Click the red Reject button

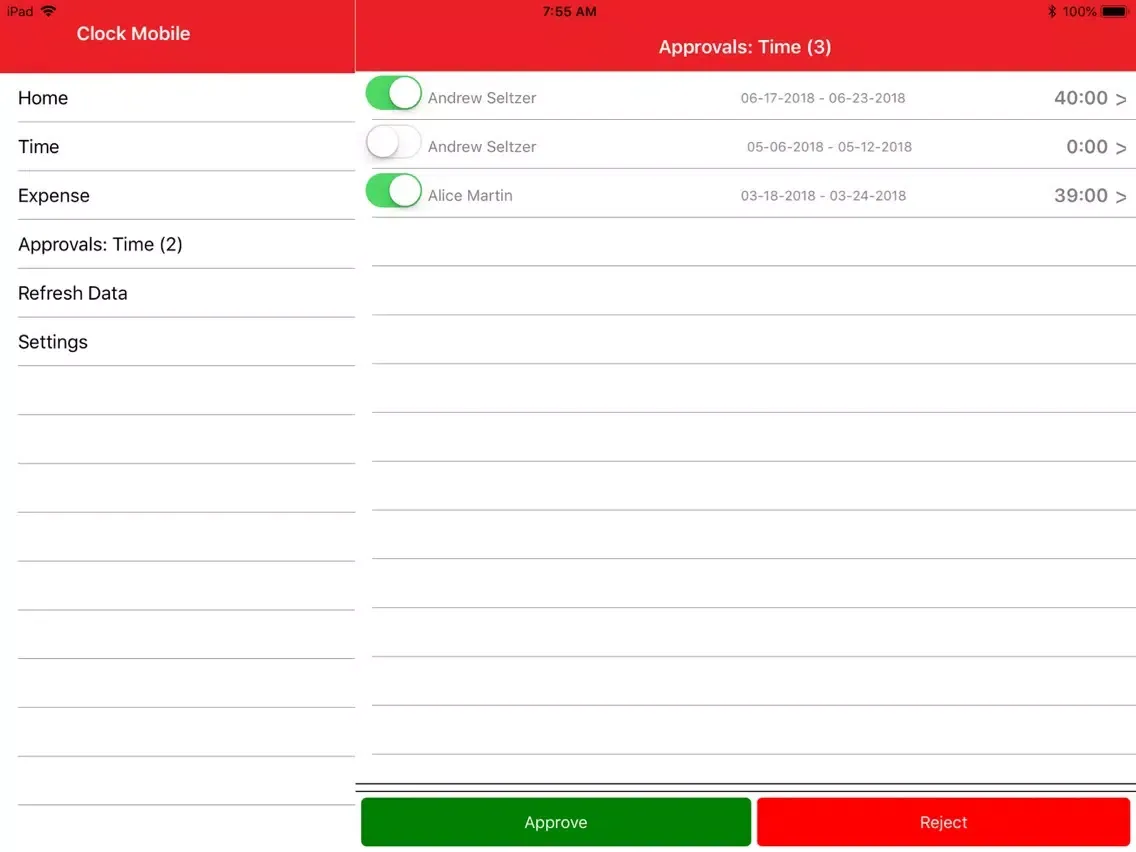pos(943,822)
